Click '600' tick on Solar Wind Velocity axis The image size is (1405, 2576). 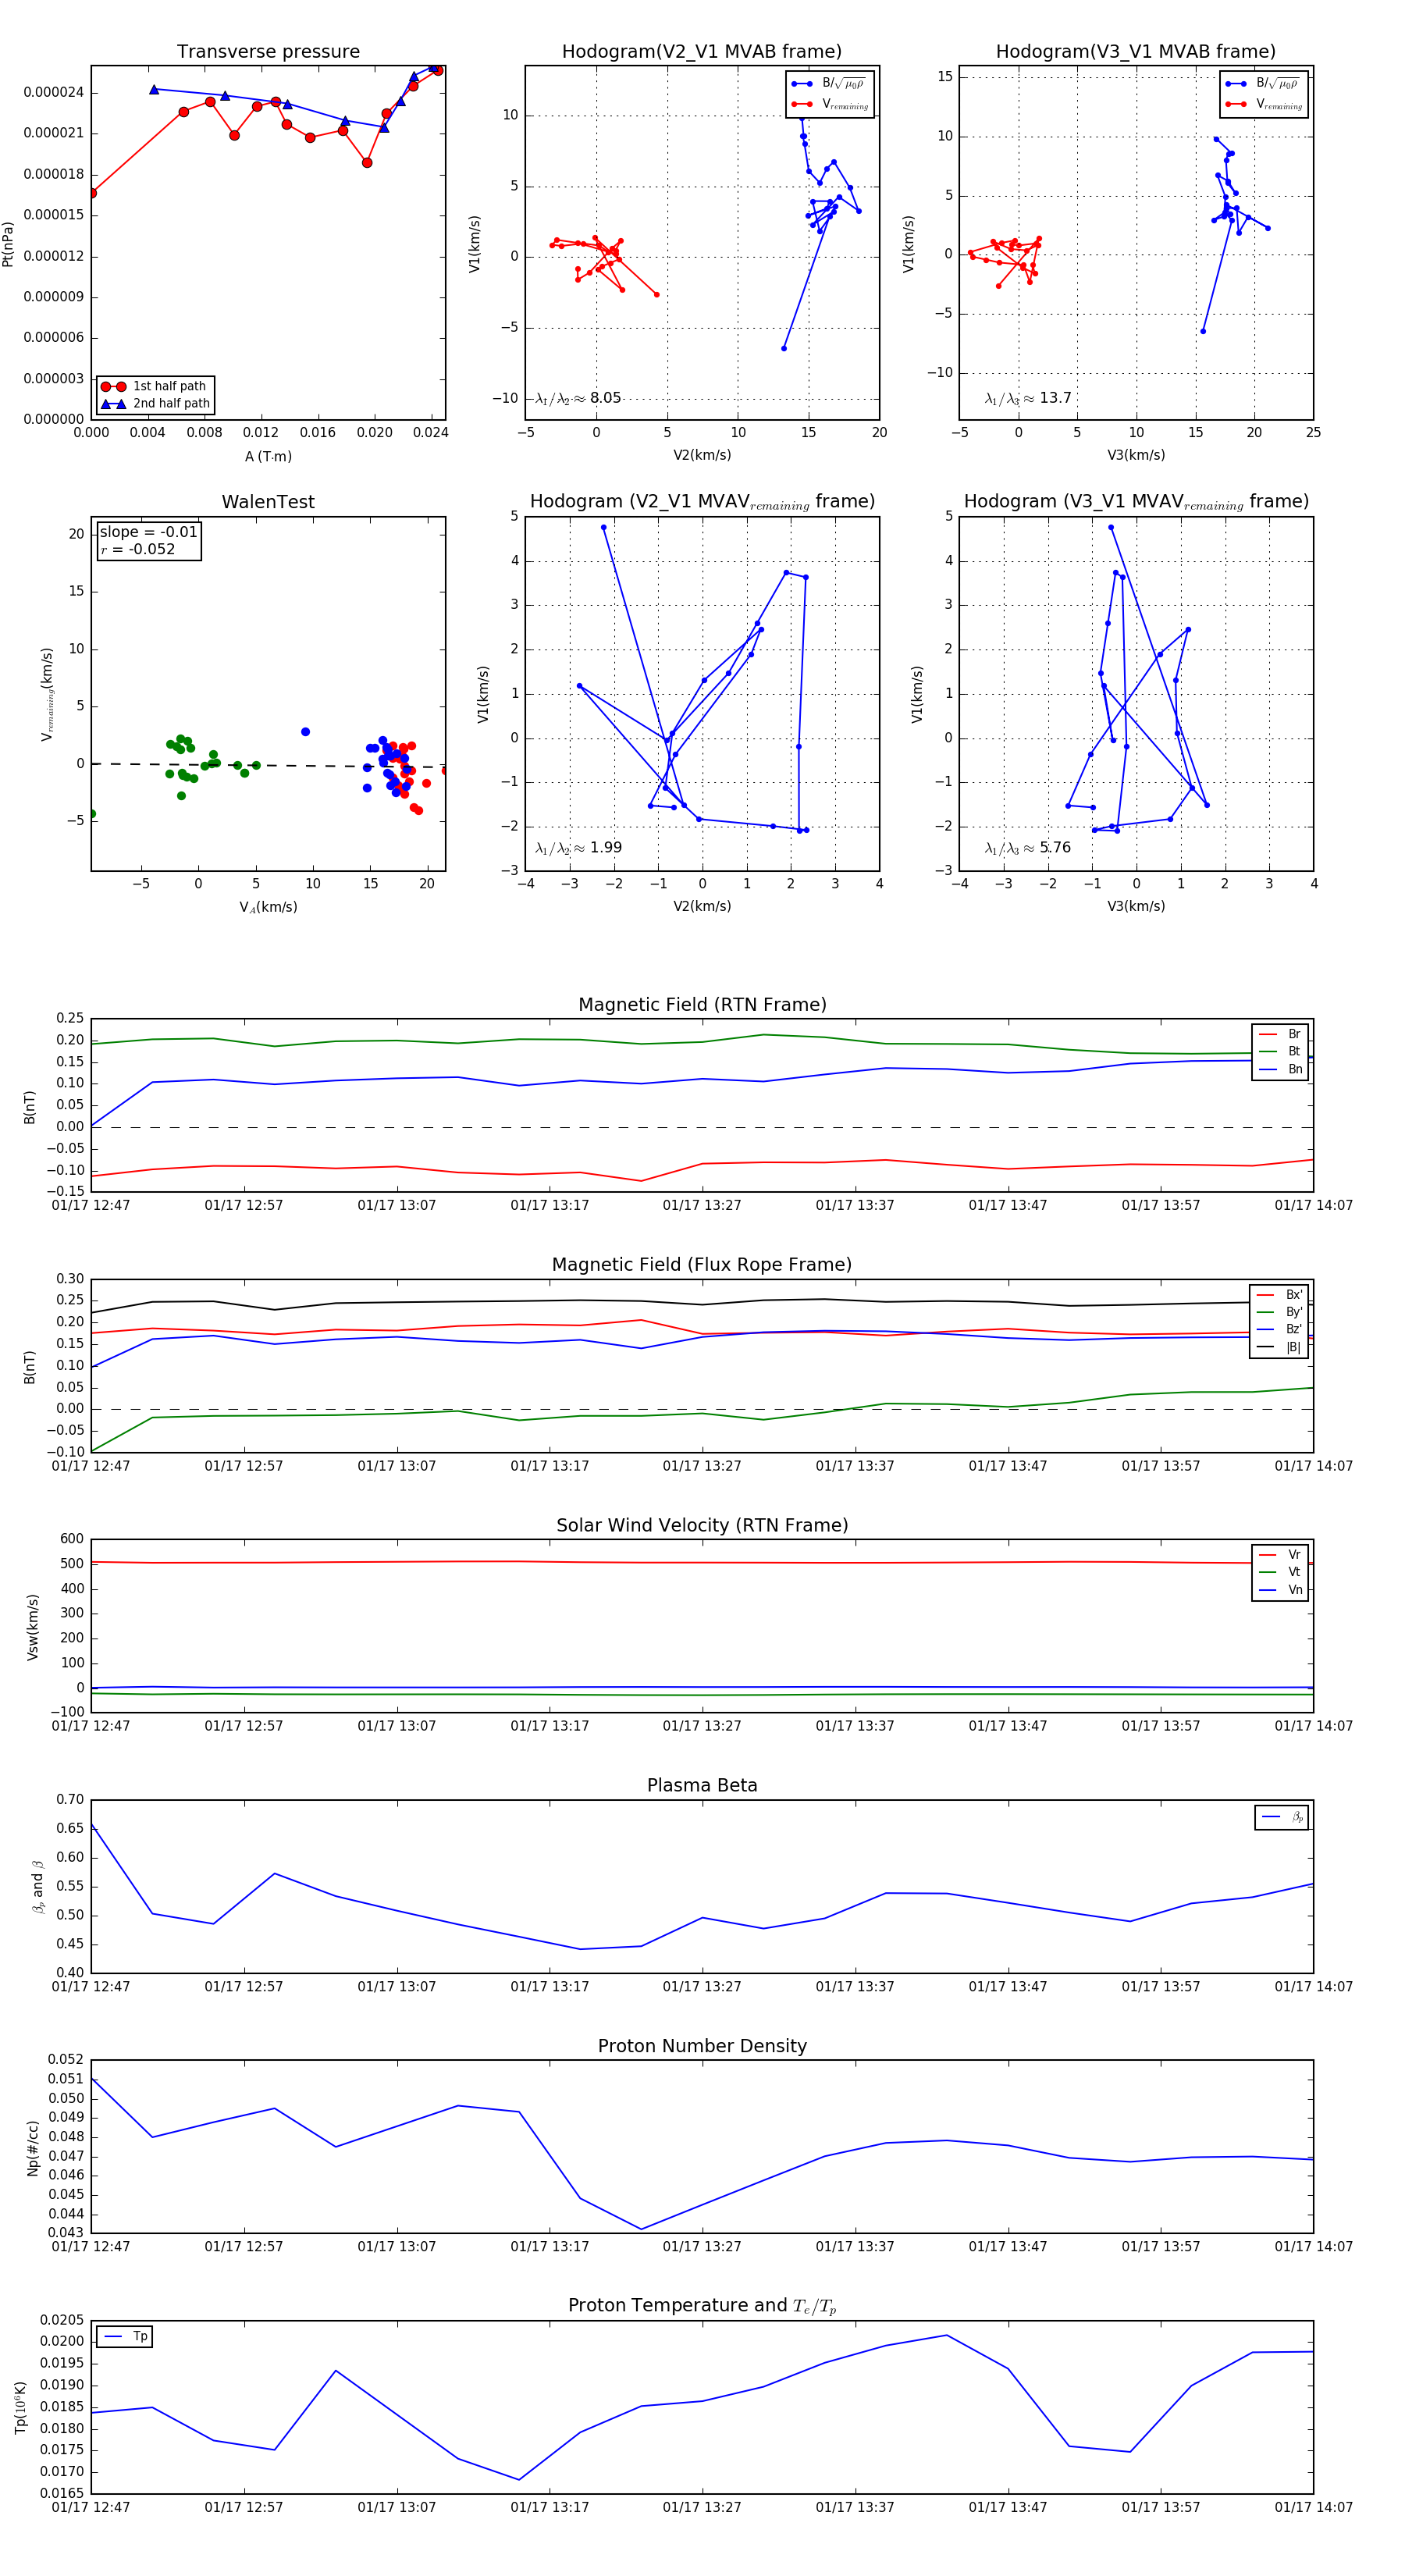coord(72,1539)
